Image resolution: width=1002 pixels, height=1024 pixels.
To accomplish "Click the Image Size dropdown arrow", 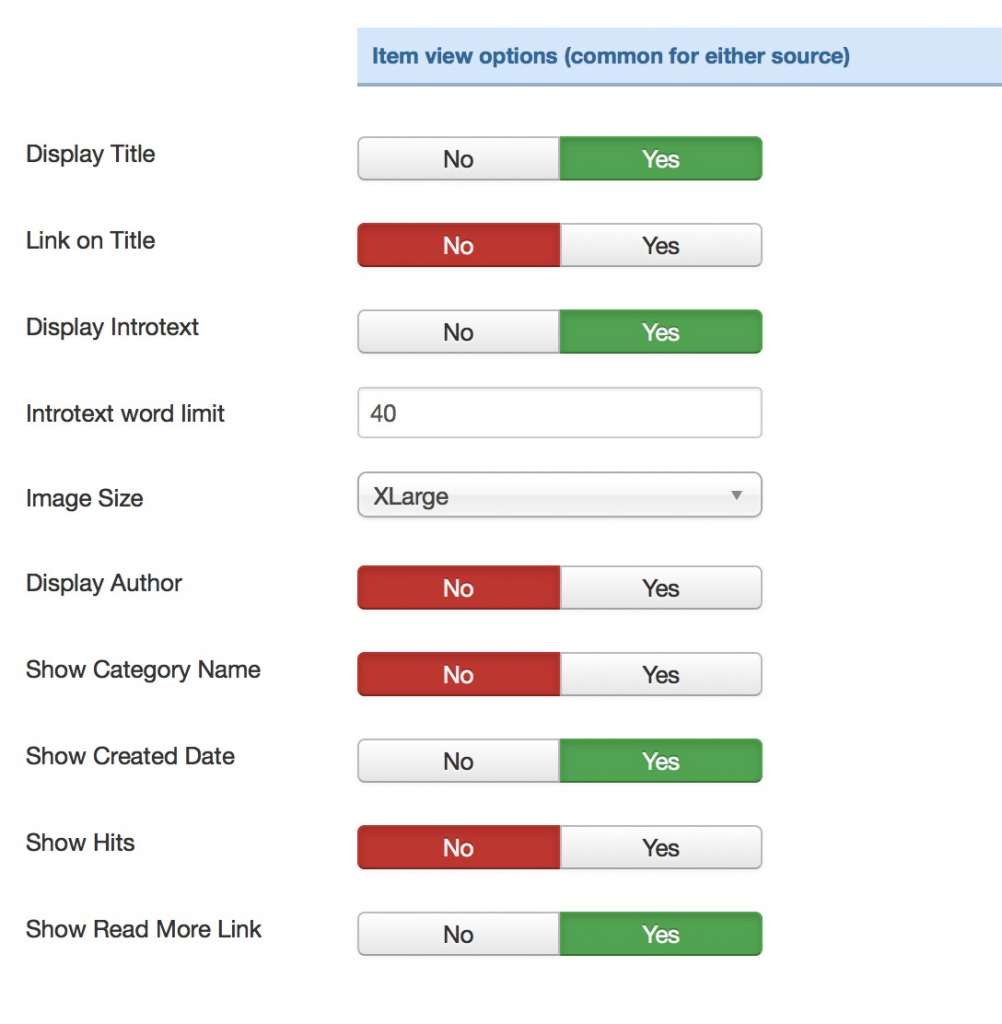I will pyautogui.click(x=737, y=495).
